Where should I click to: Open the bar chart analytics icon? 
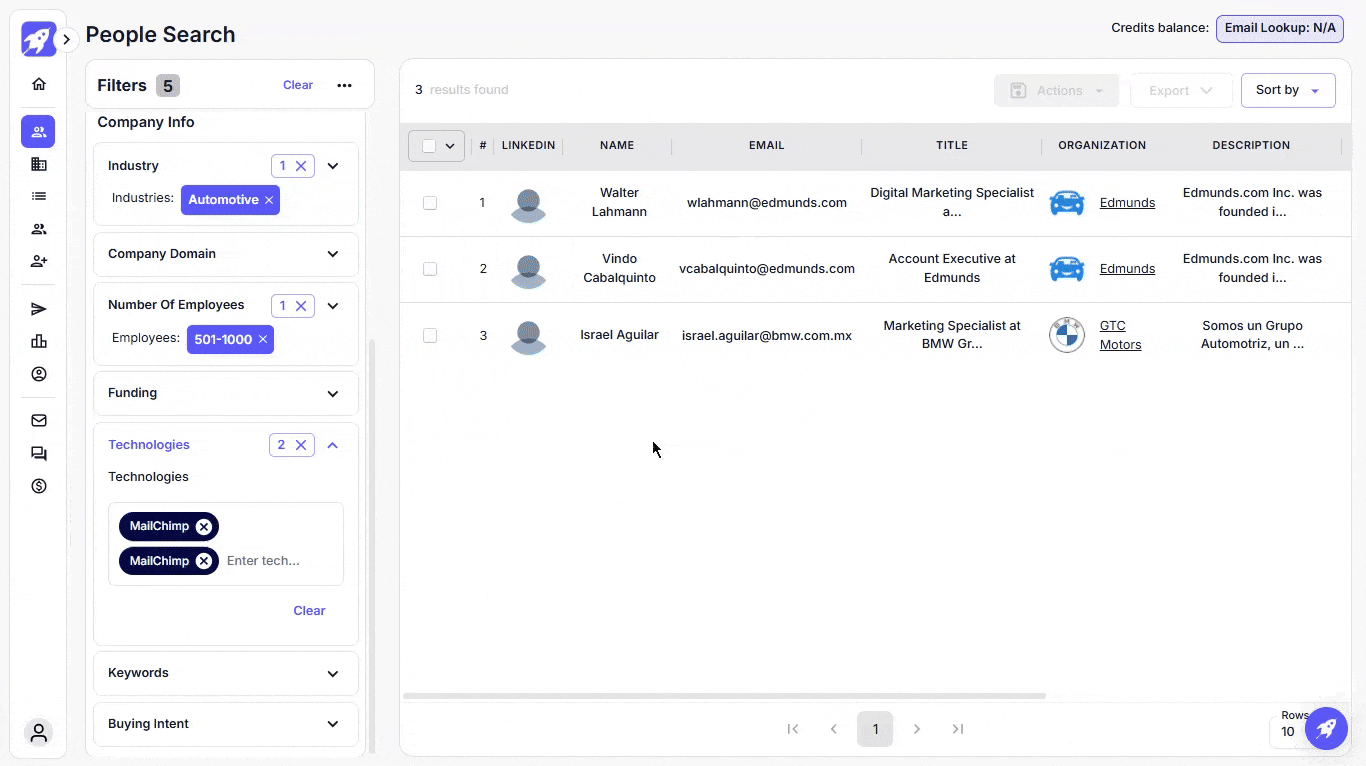coord(39,341)
